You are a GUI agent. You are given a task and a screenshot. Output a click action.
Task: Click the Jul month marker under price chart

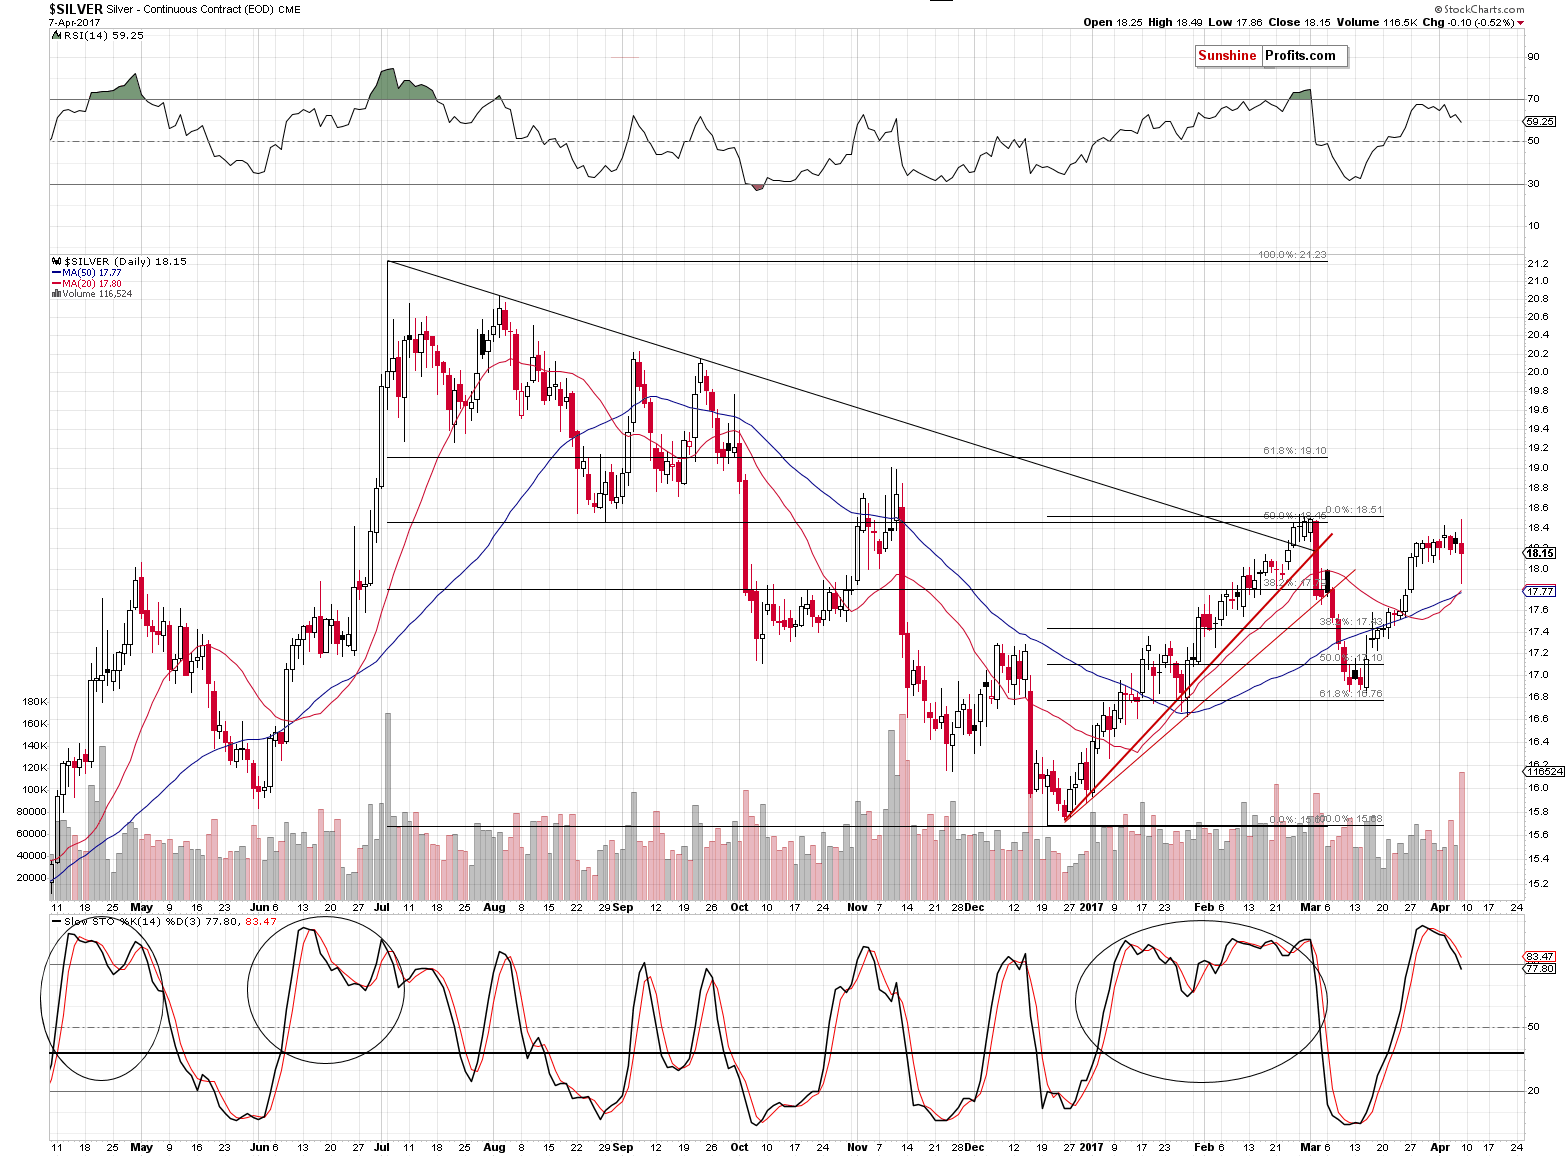(381, 908)
